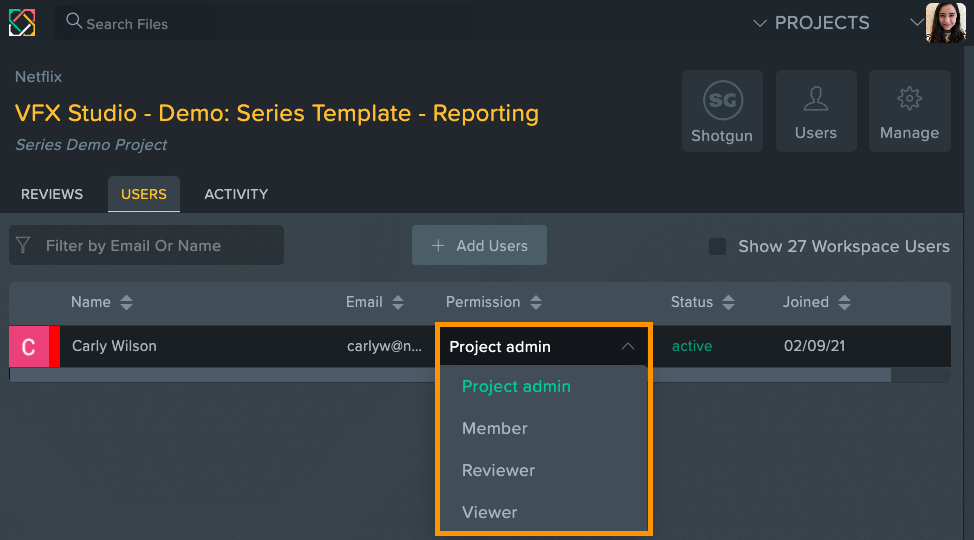This screenshot has height=540, width=974.
Task: Click the 02/09/21 joined date
Action: (814, 346)
